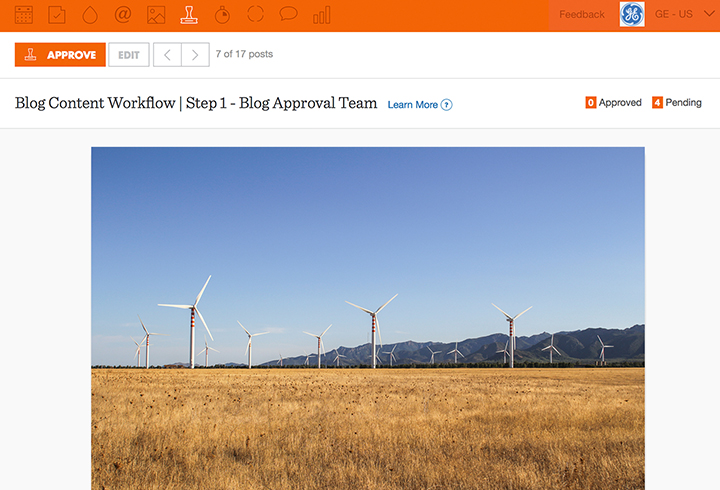Viewport: 720px width, 490px height.
Task: Click the Learn More question mark icon
Action: click(x=446, y=105)
